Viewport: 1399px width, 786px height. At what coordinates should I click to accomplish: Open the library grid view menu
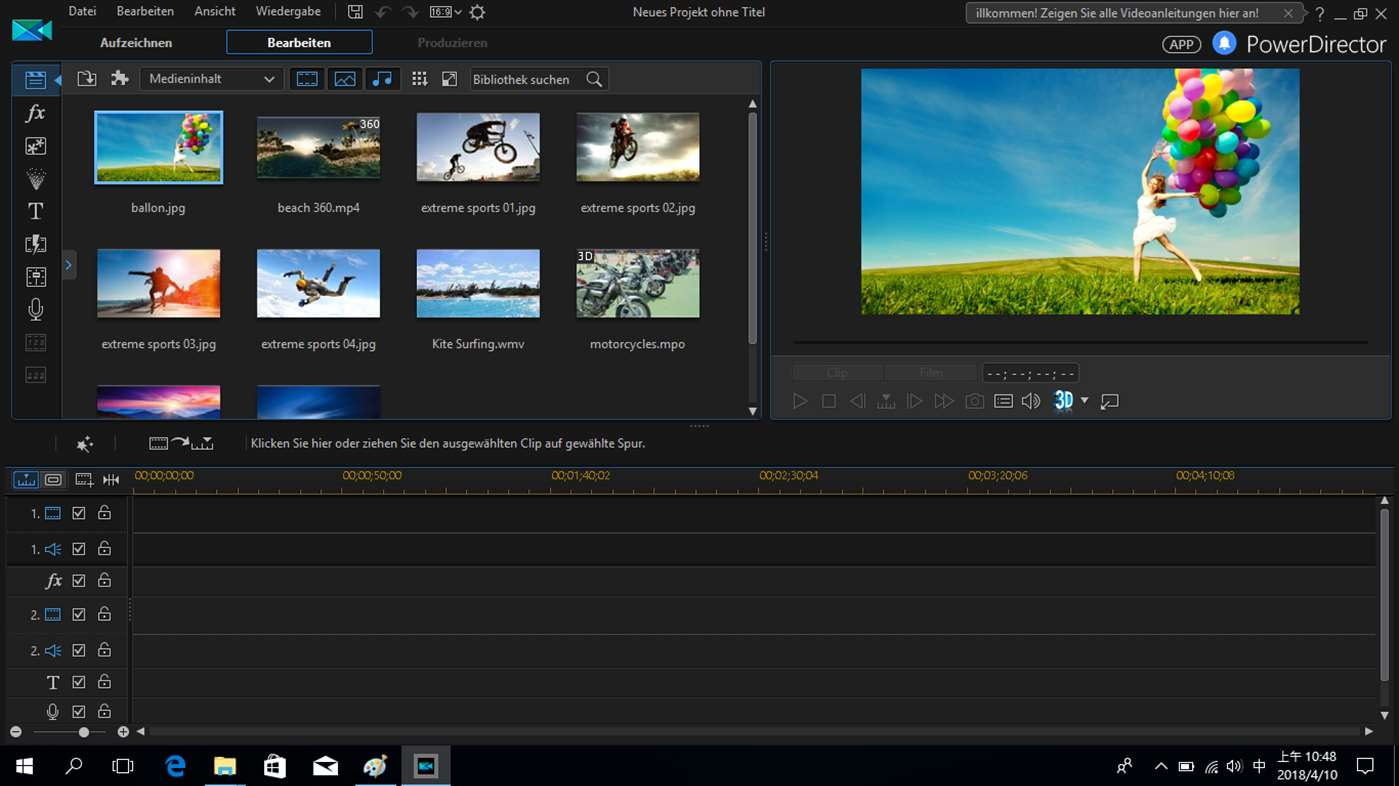(420, 79)
